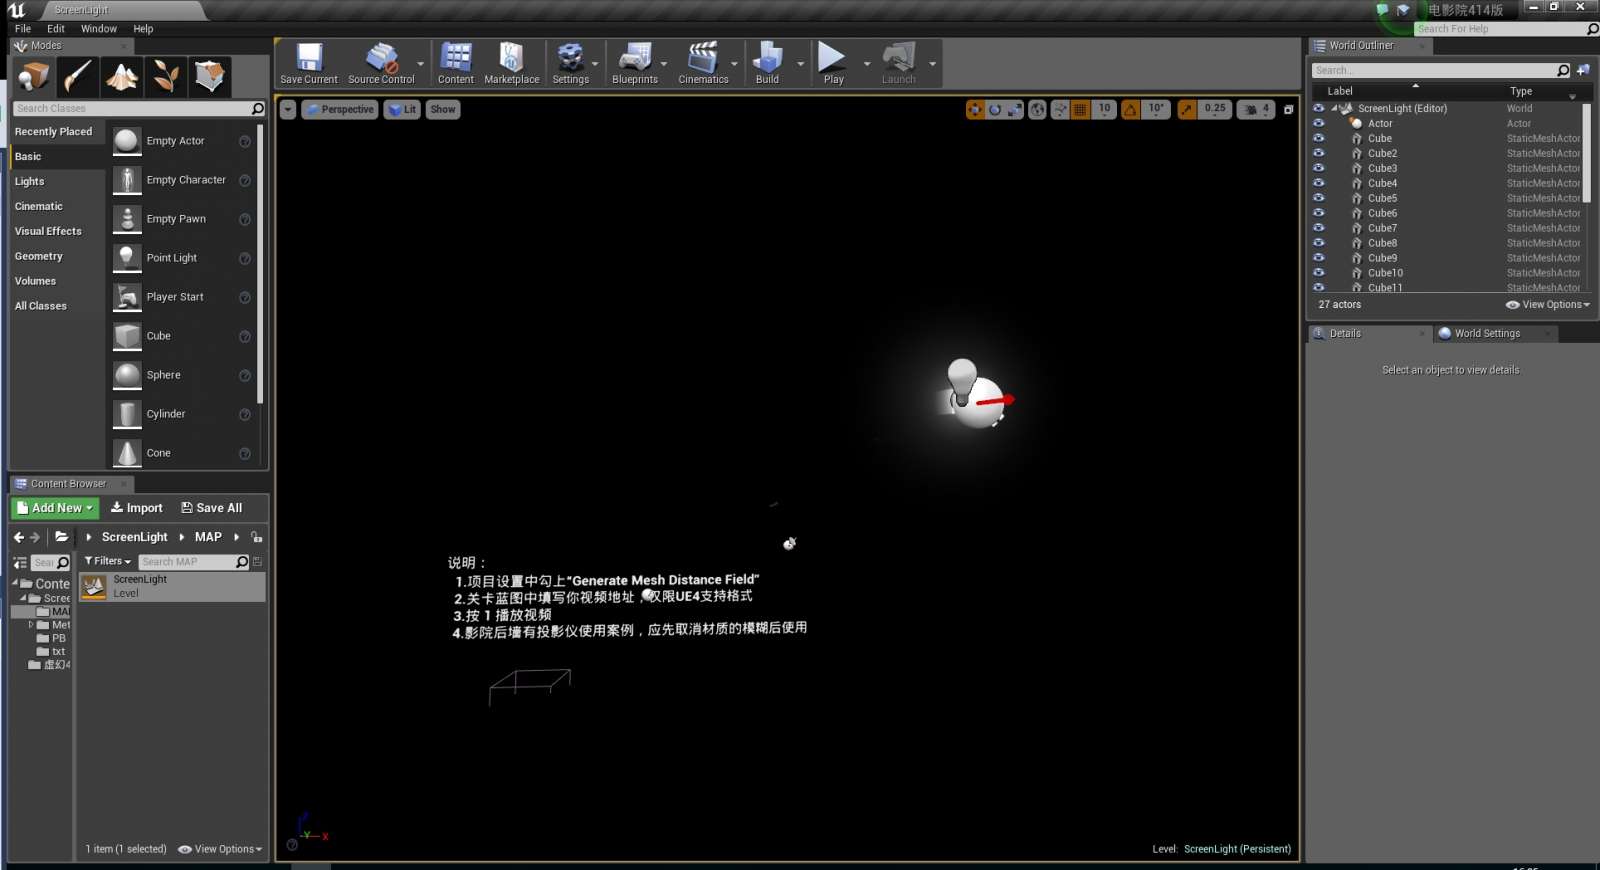Open the Content toolbar button
1600x870 pixels.
pos(456,64)
